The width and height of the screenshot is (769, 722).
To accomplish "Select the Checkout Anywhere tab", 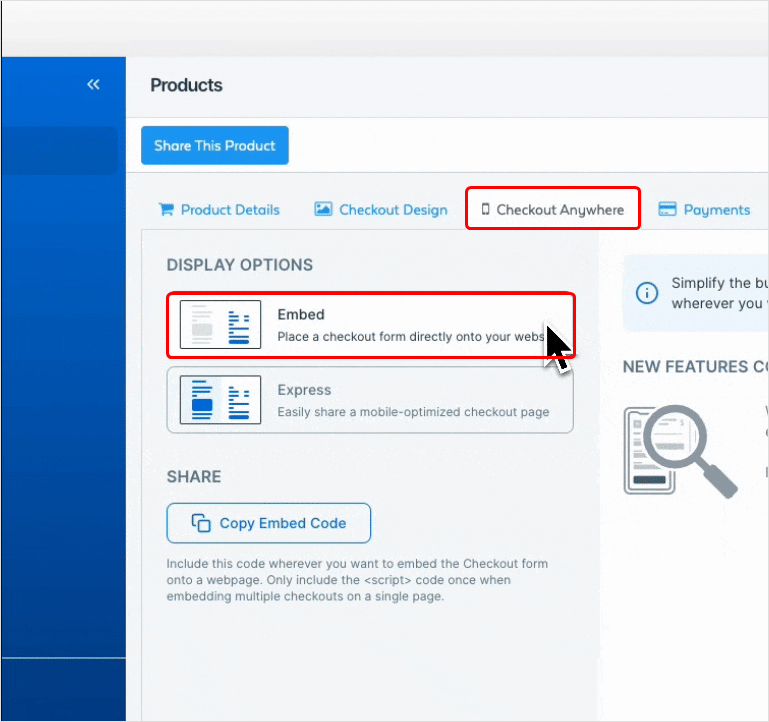I will pyautogui.click(x=559, y=210).
